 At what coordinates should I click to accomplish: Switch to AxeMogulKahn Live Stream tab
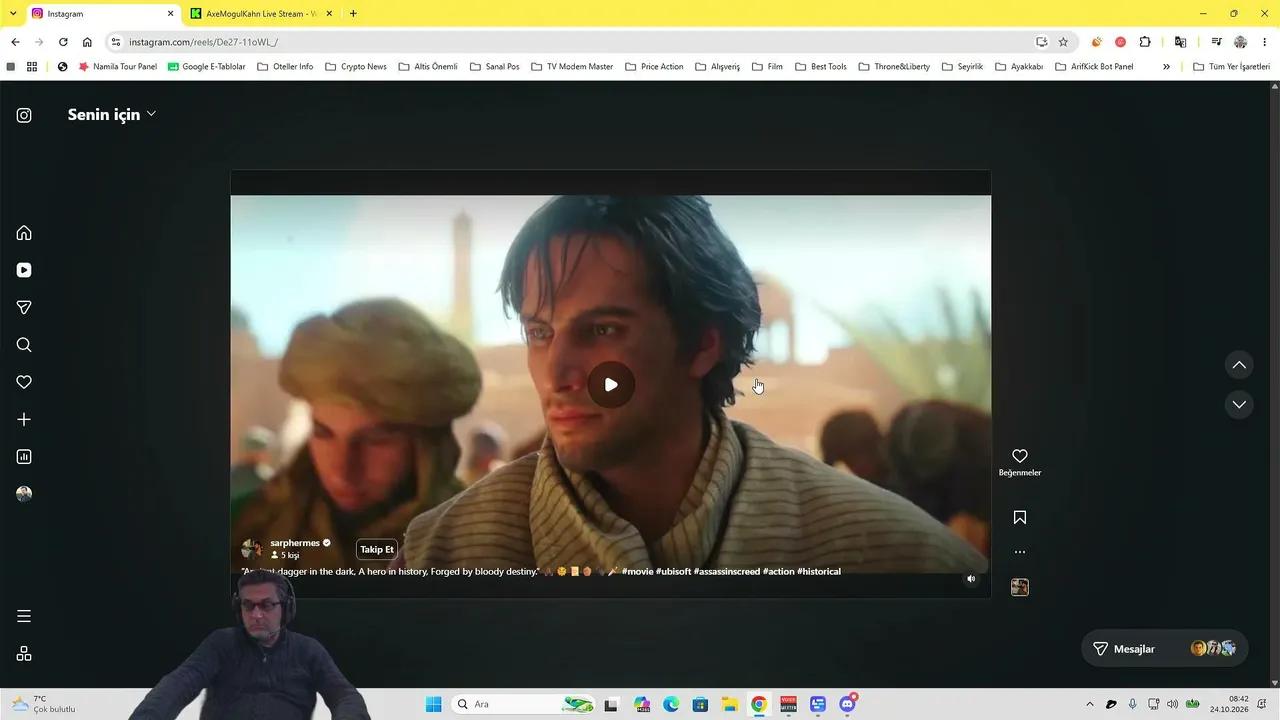(260, 14)
